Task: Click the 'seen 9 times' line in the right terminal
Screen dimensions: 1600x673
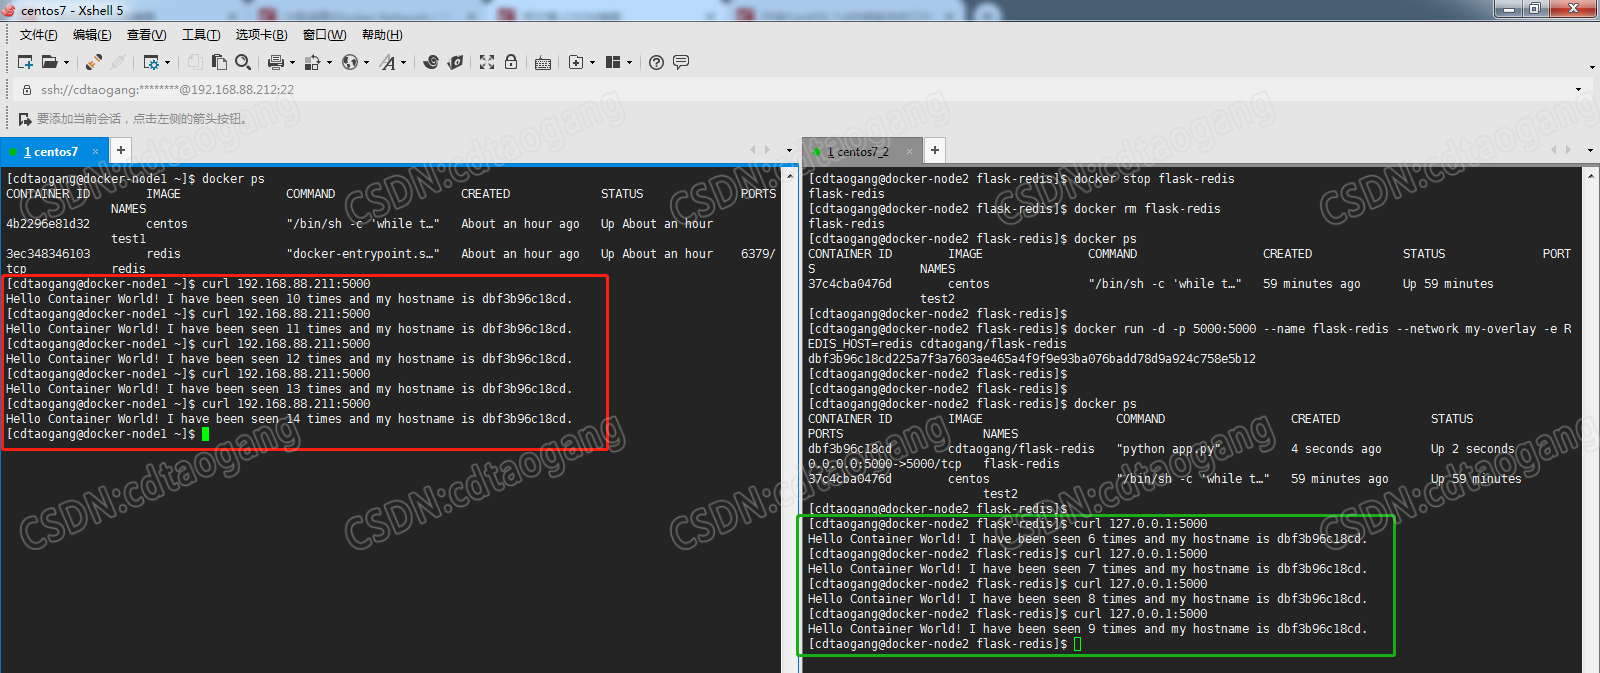Action: pyautogui.click(x=1087, y=629)
